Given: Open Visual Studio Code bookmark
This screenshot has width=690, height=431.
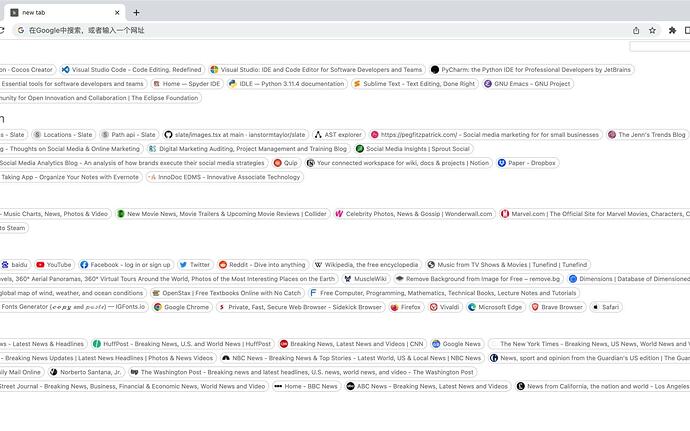Looking at the screenshot, I should [132, 70].
